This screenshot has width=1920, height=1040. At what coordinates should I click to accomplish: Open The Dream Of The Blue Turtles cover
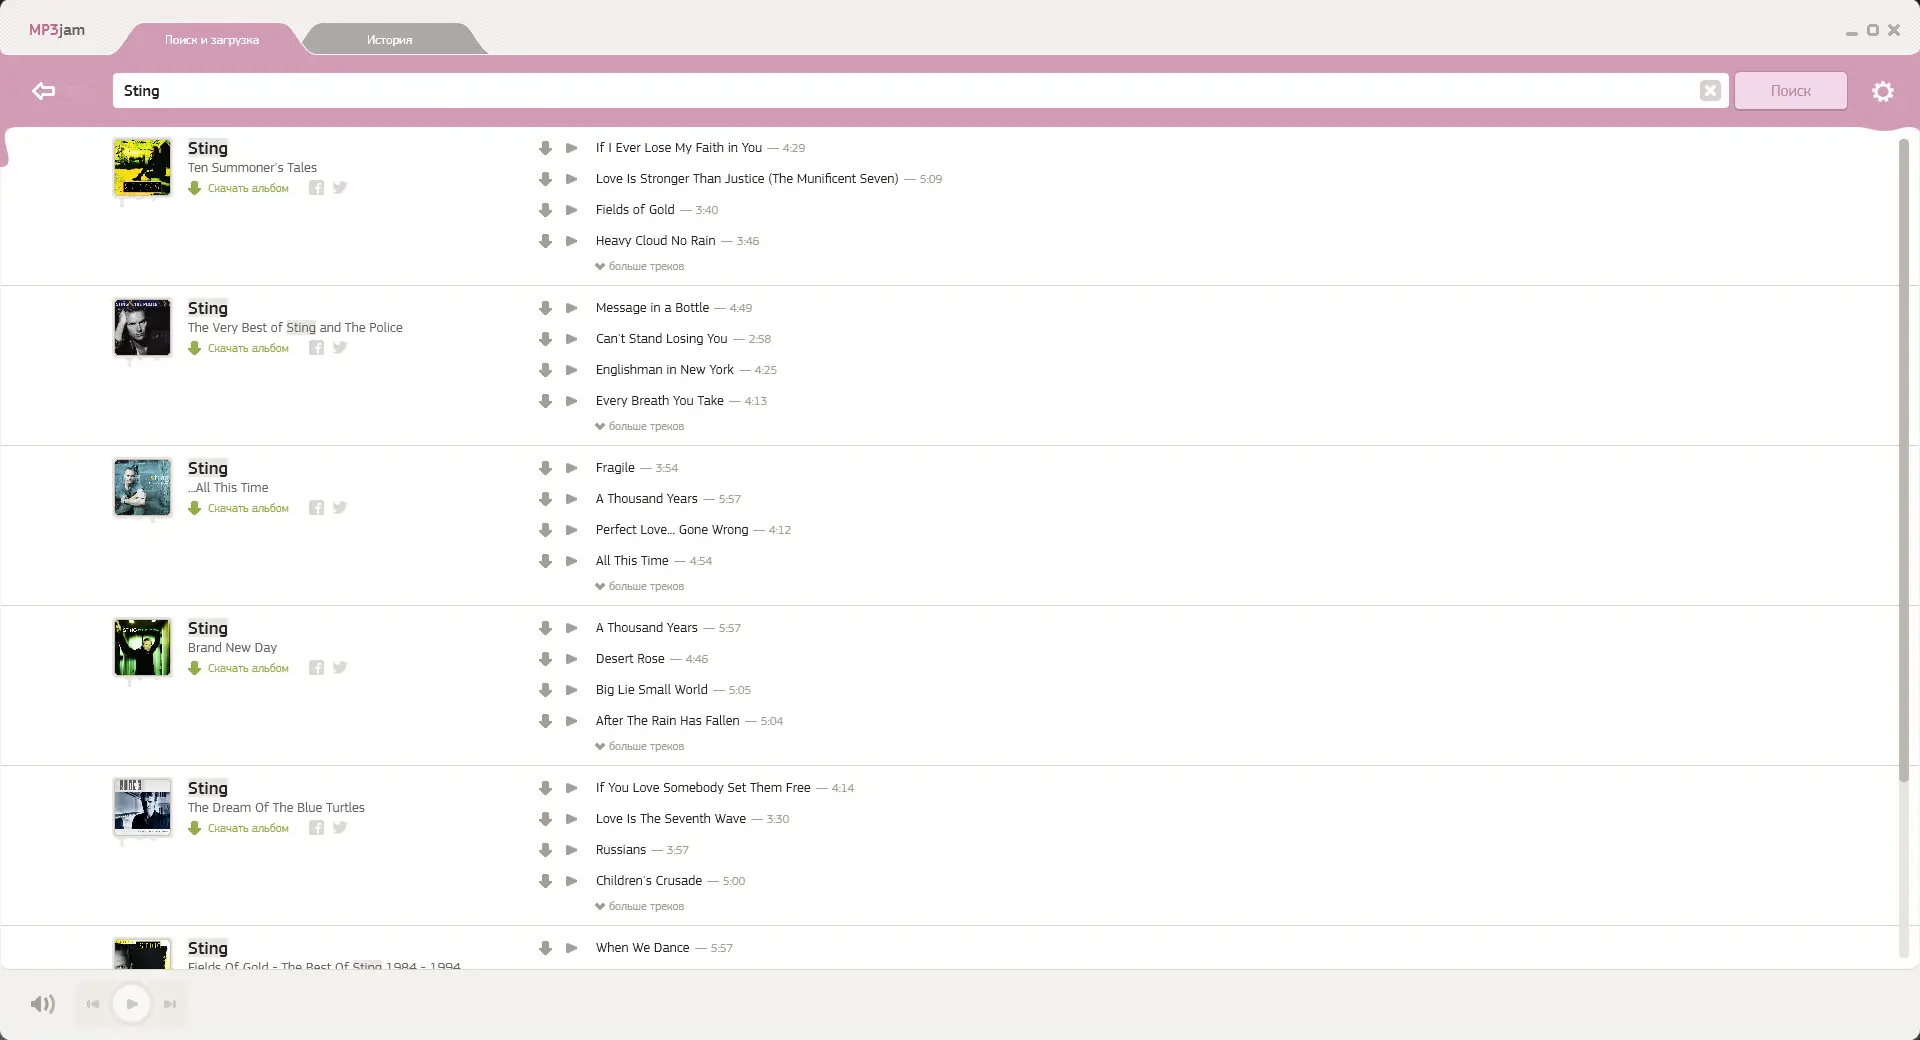tap(142, 807)
